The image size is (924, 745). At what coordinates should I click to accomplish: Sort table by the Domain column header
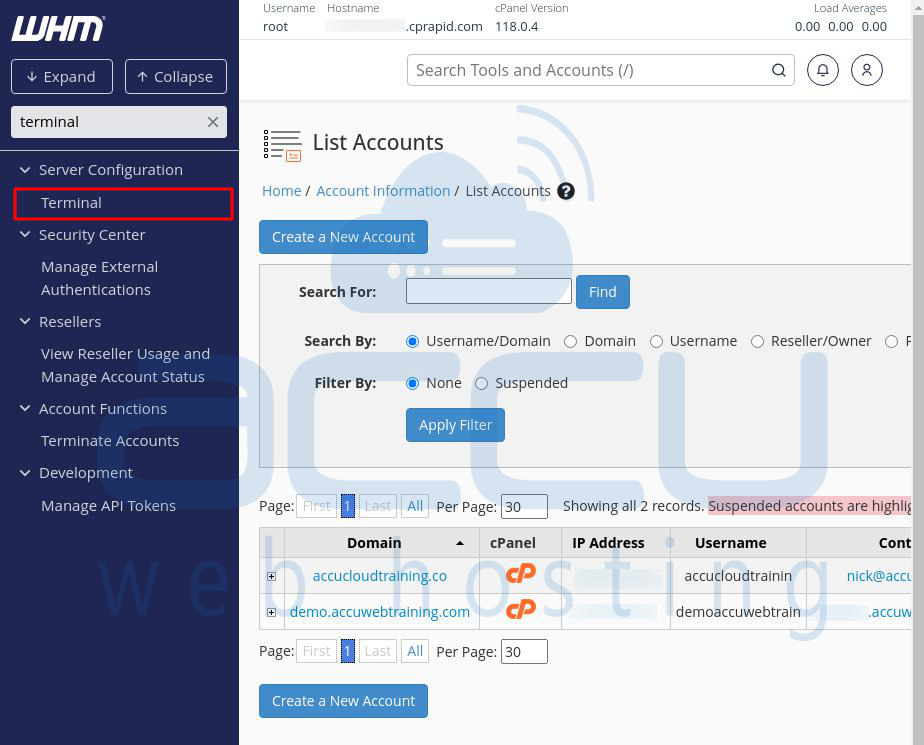374,543
